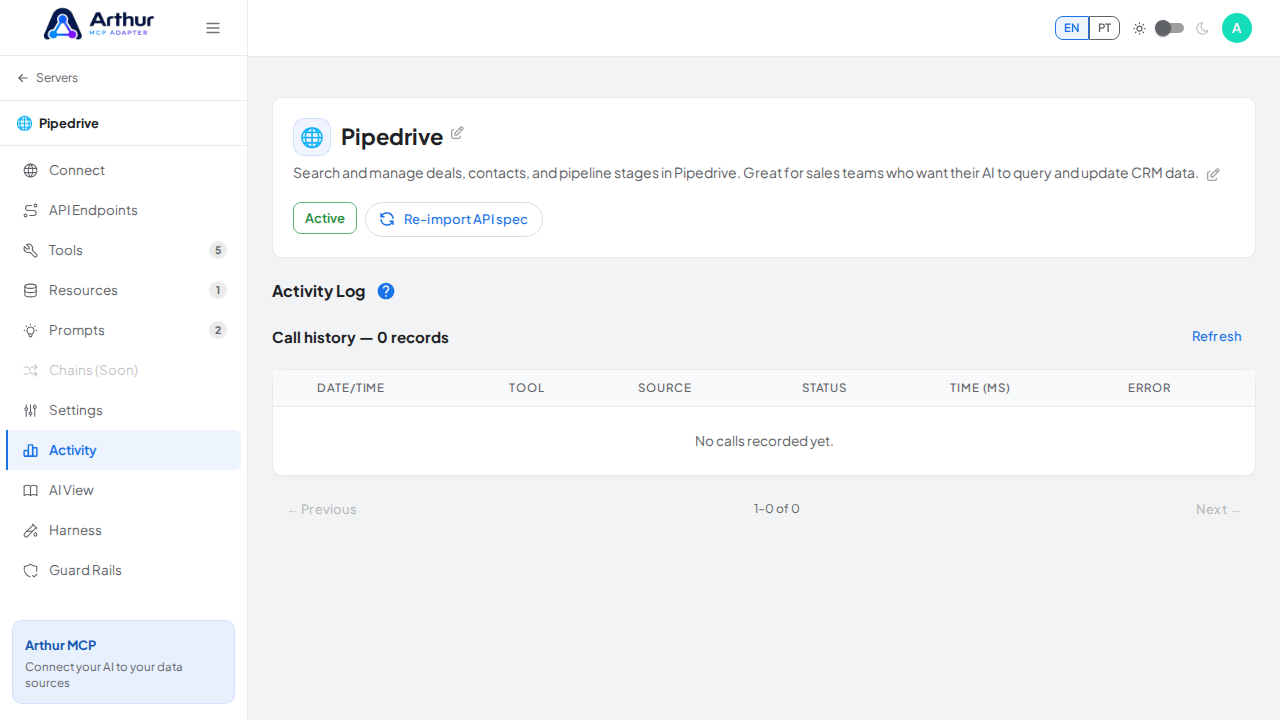Click the TOOL column header
Screen dimensions: 1280x720
(527, 388)
